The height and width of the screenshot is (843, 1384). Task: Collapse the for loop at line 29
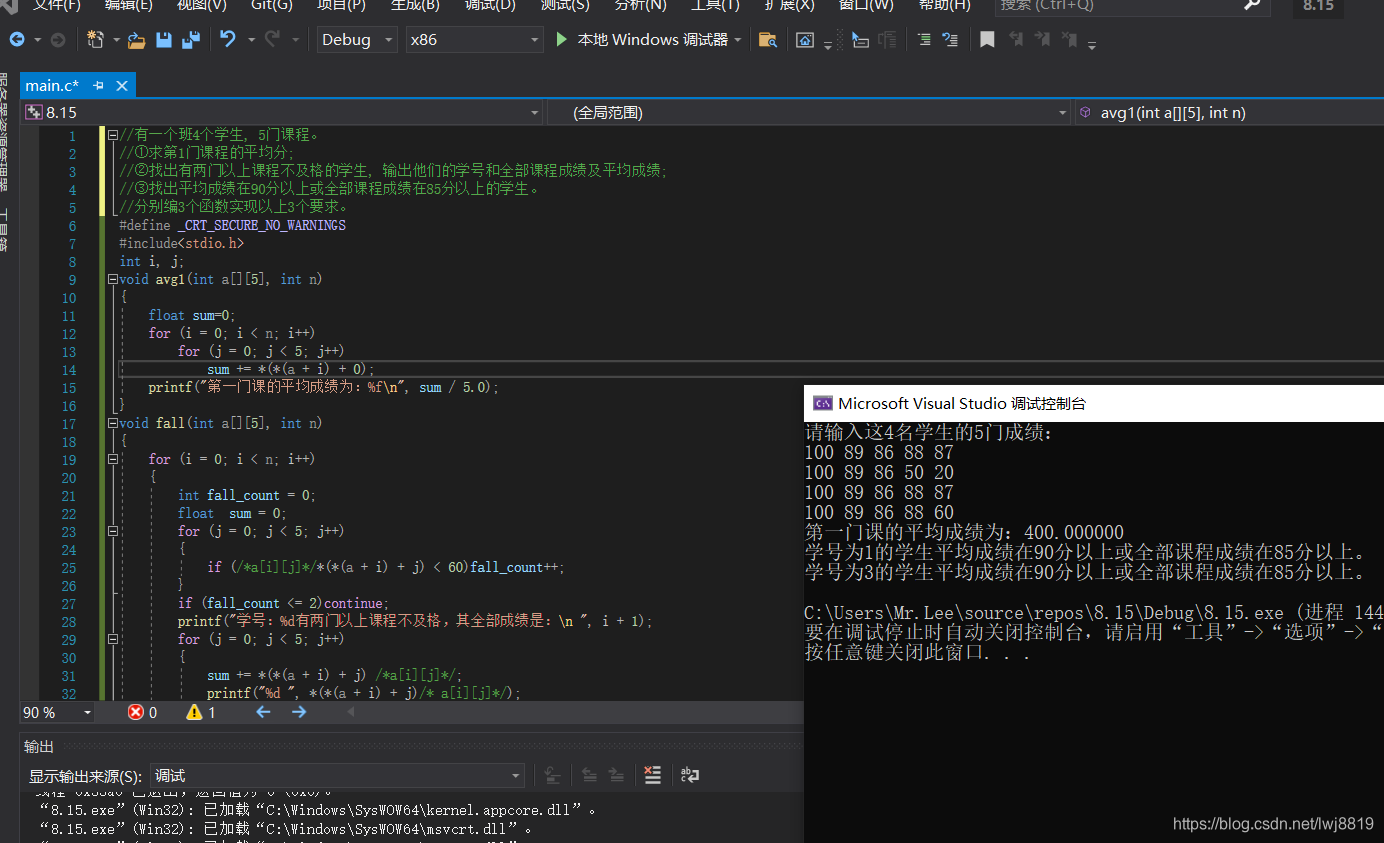pos(113,639)
